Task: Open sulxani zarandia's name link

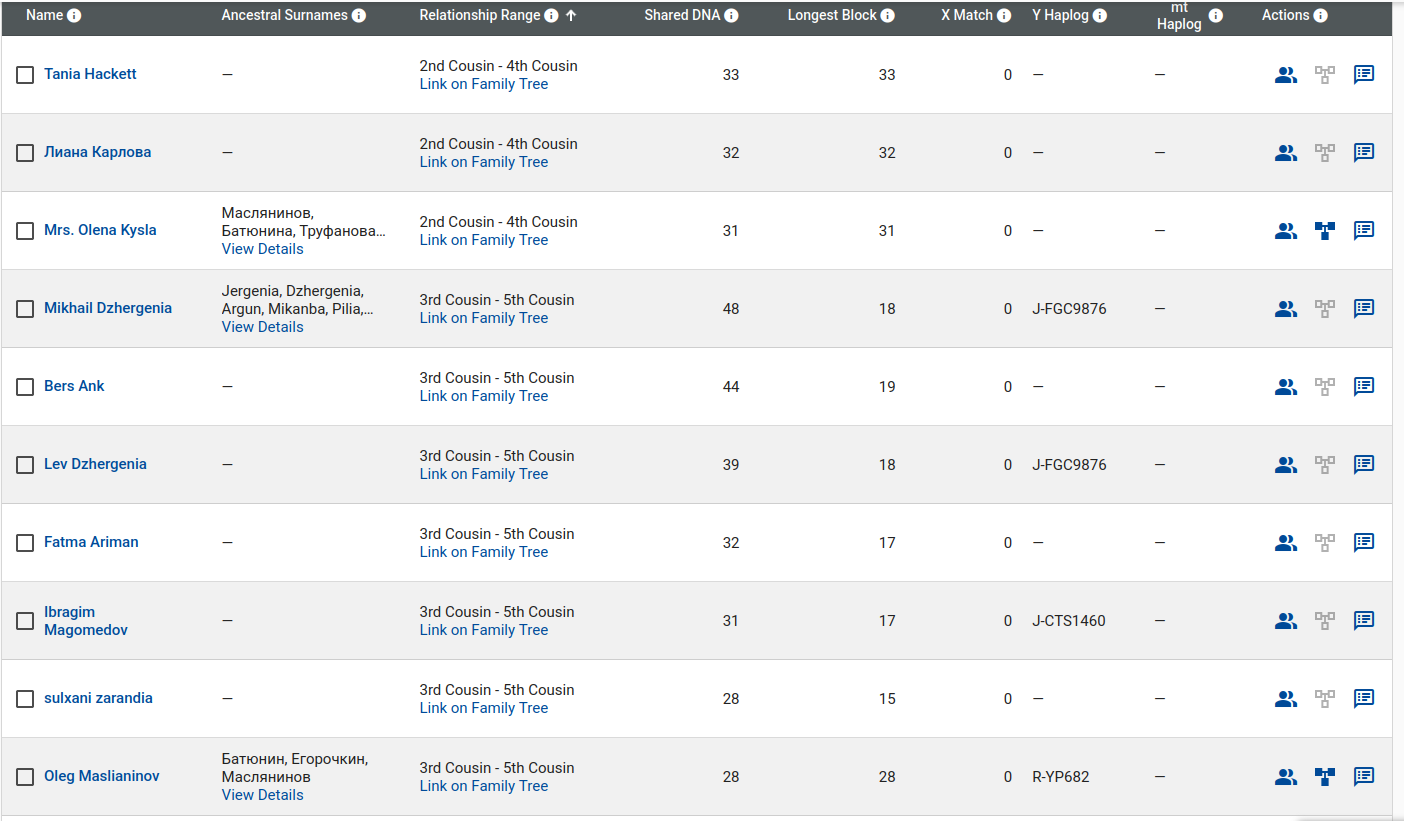Action: [98, 698]
